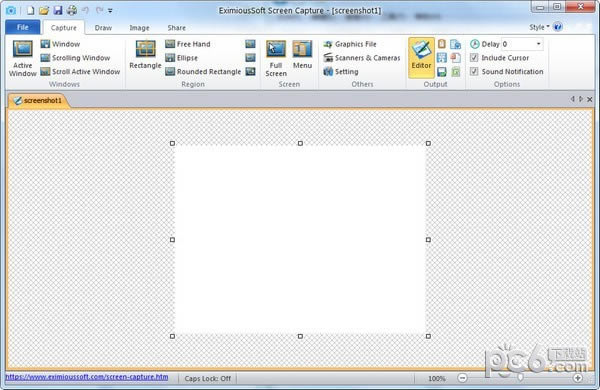Open the Customize Quick Access Toolbar arrow

(110, 11)
